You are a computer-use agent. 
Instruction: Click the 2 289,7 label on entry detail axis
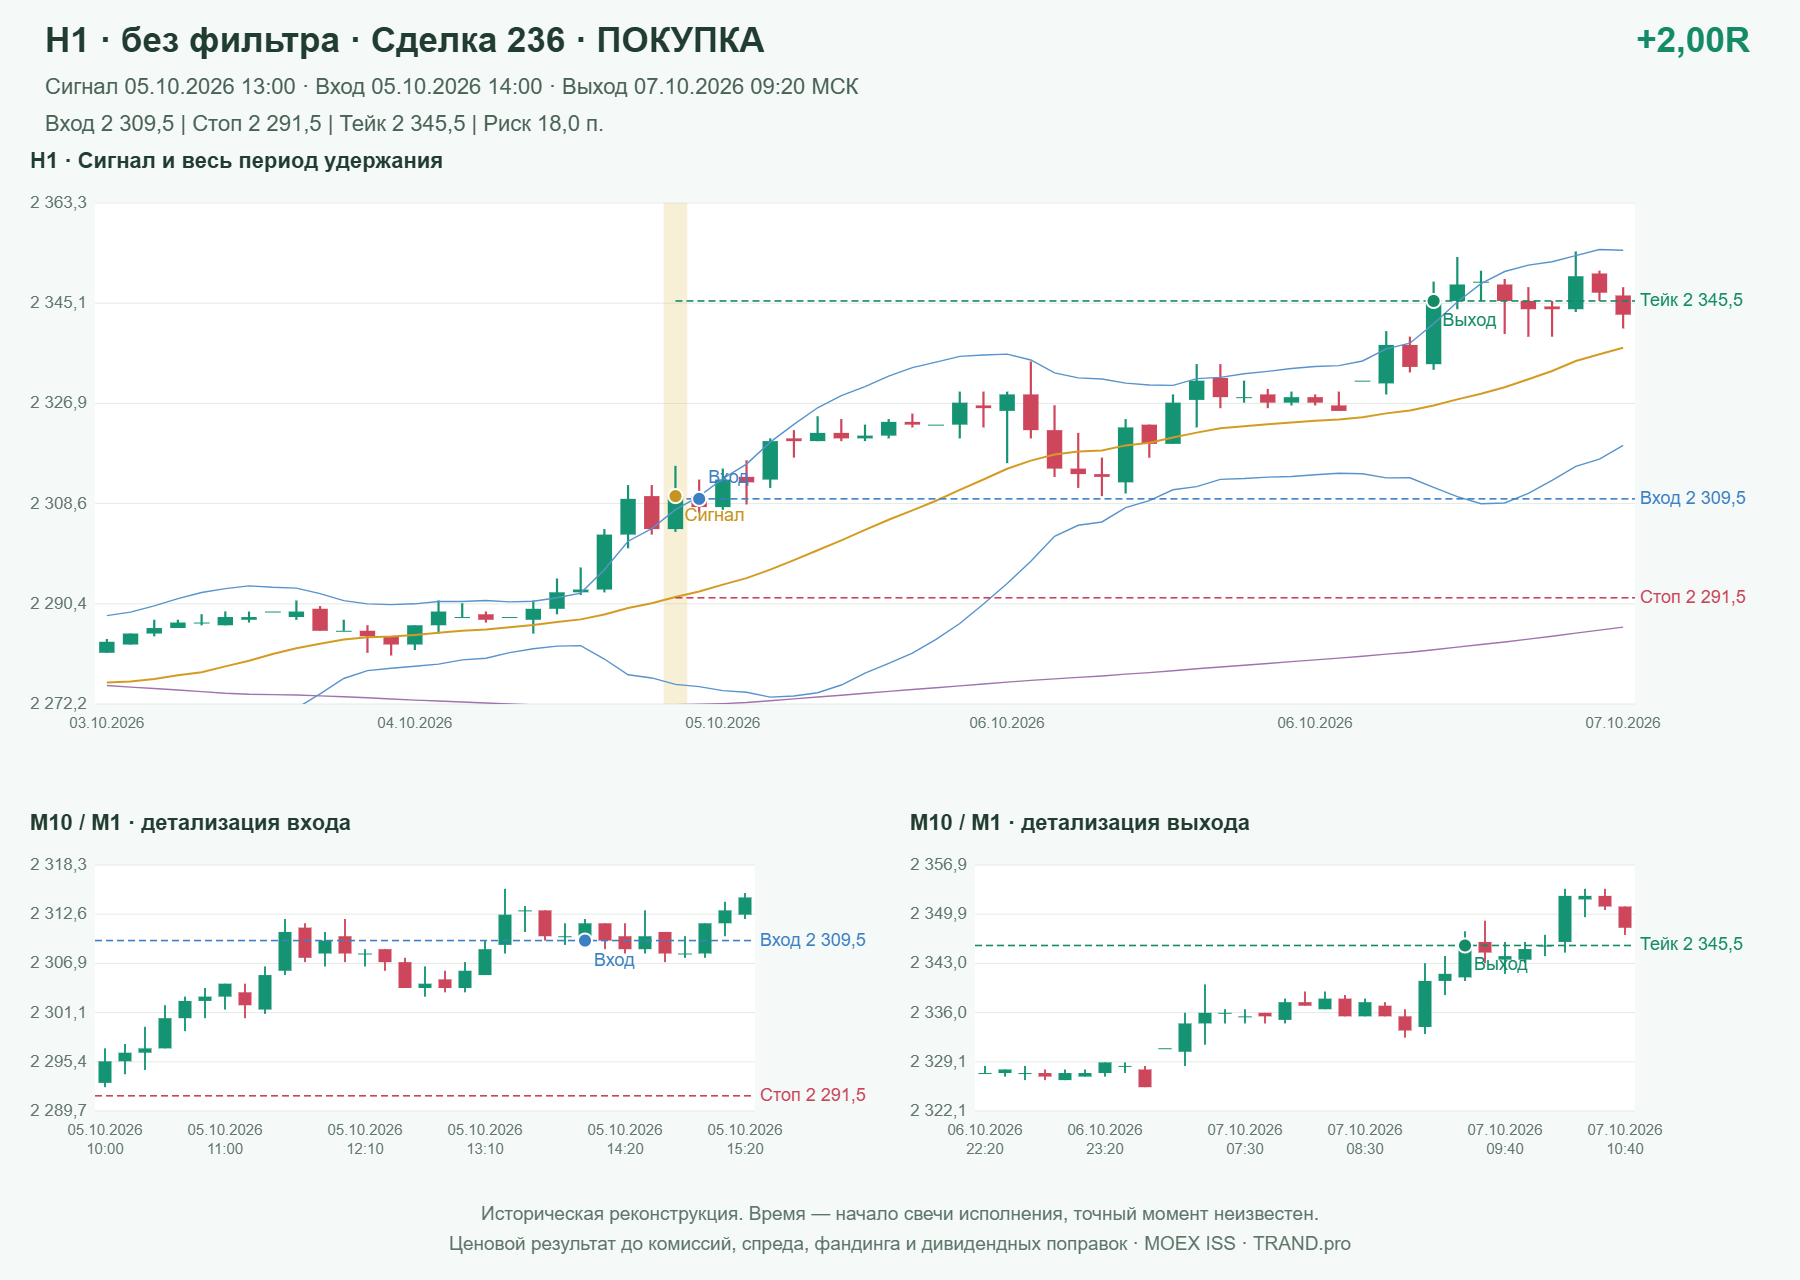58,1110
